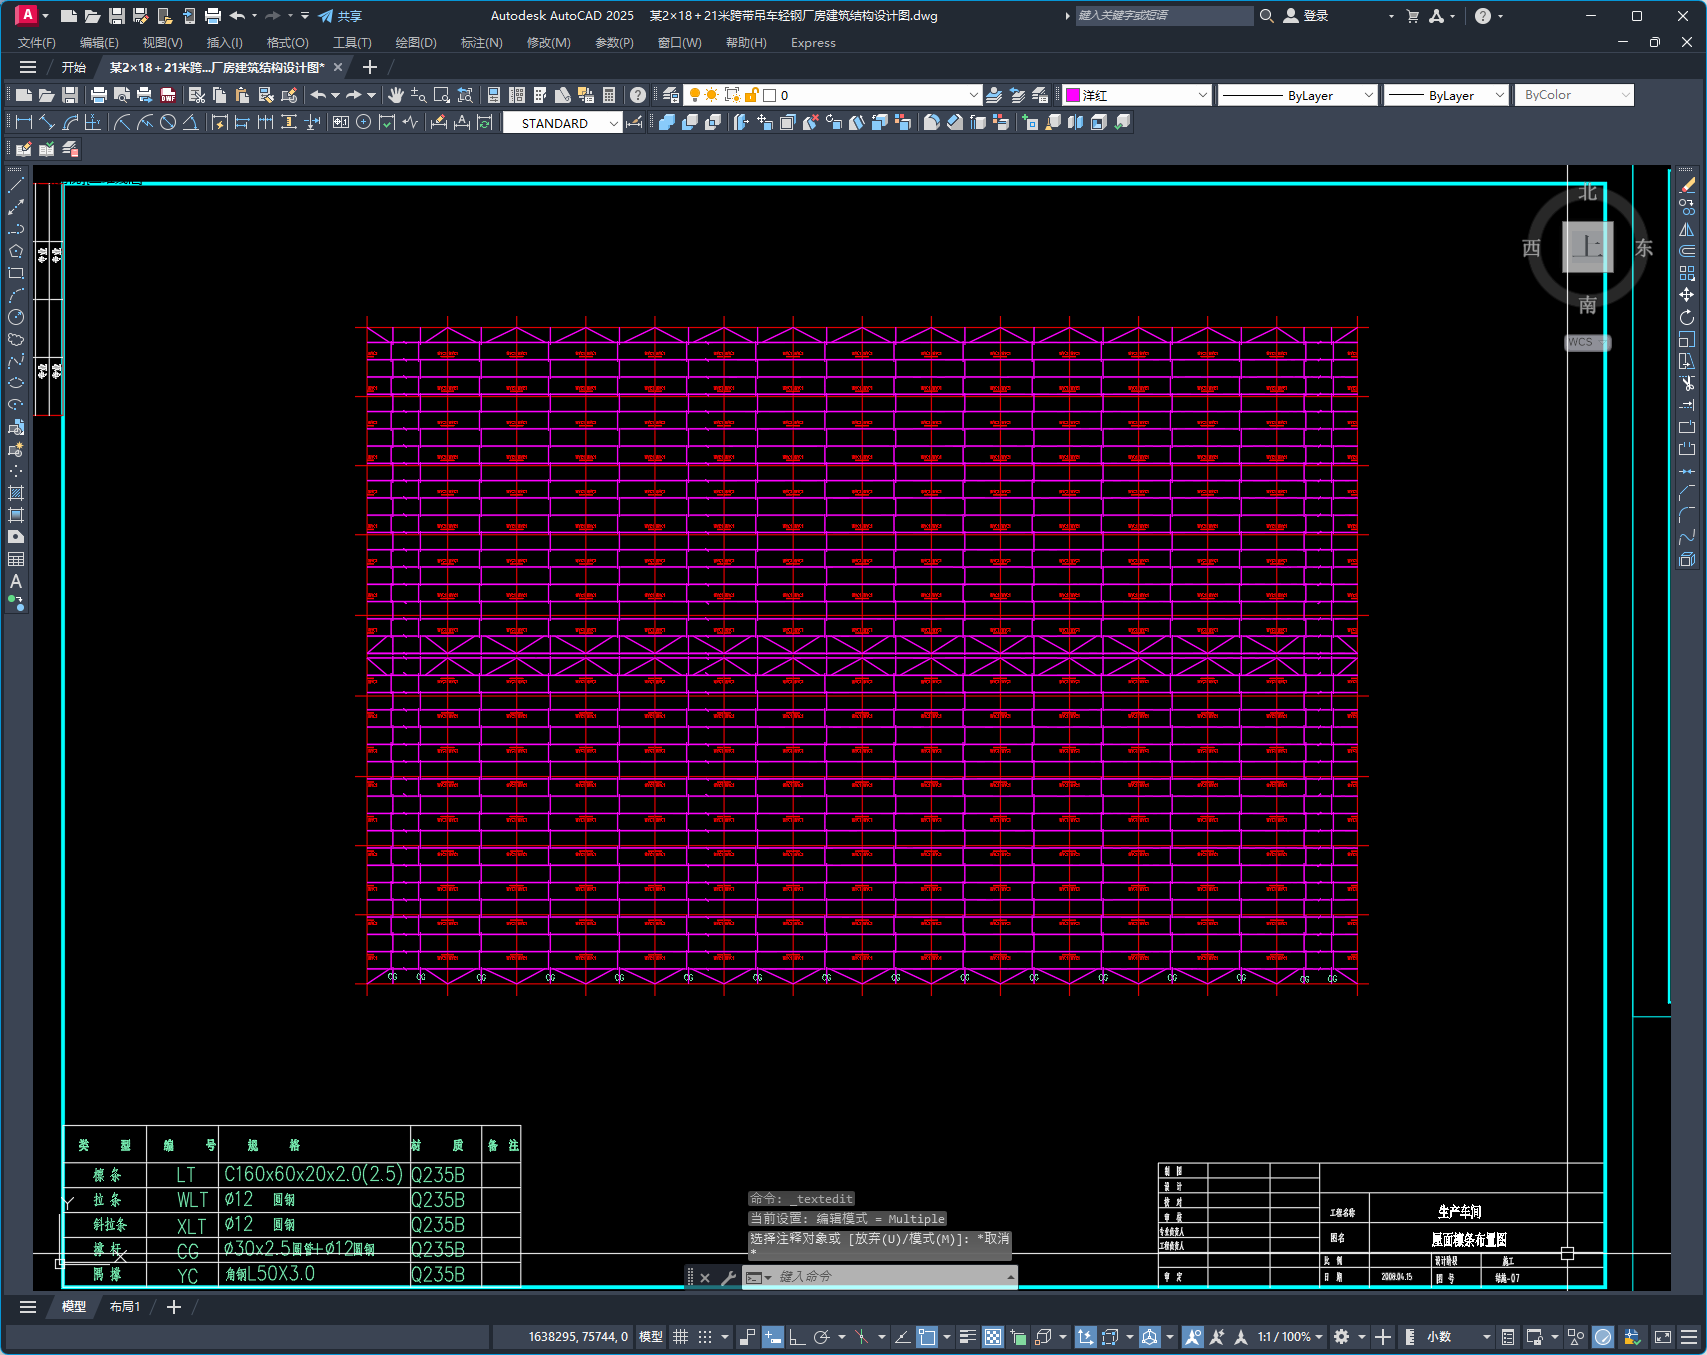Open the 小数 units dropdown

click(1458, 1337)
